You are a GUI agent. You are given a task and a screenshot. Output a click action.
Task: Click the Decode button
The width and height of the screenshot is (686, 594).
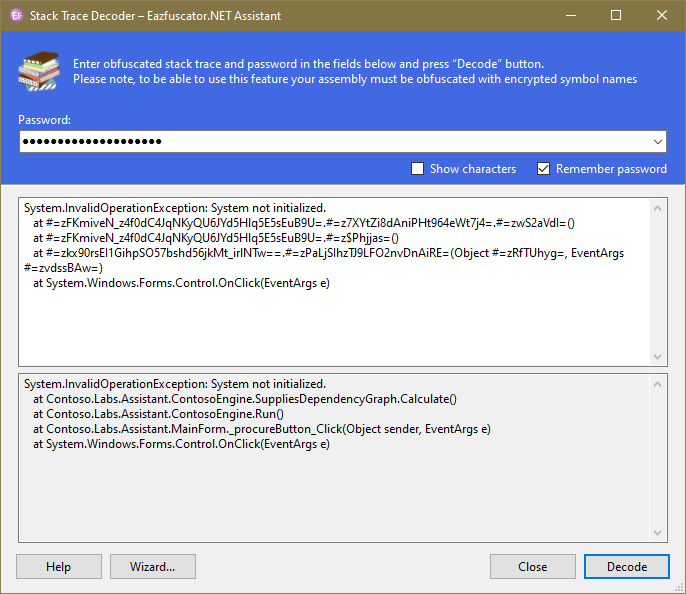click(626, 566)
